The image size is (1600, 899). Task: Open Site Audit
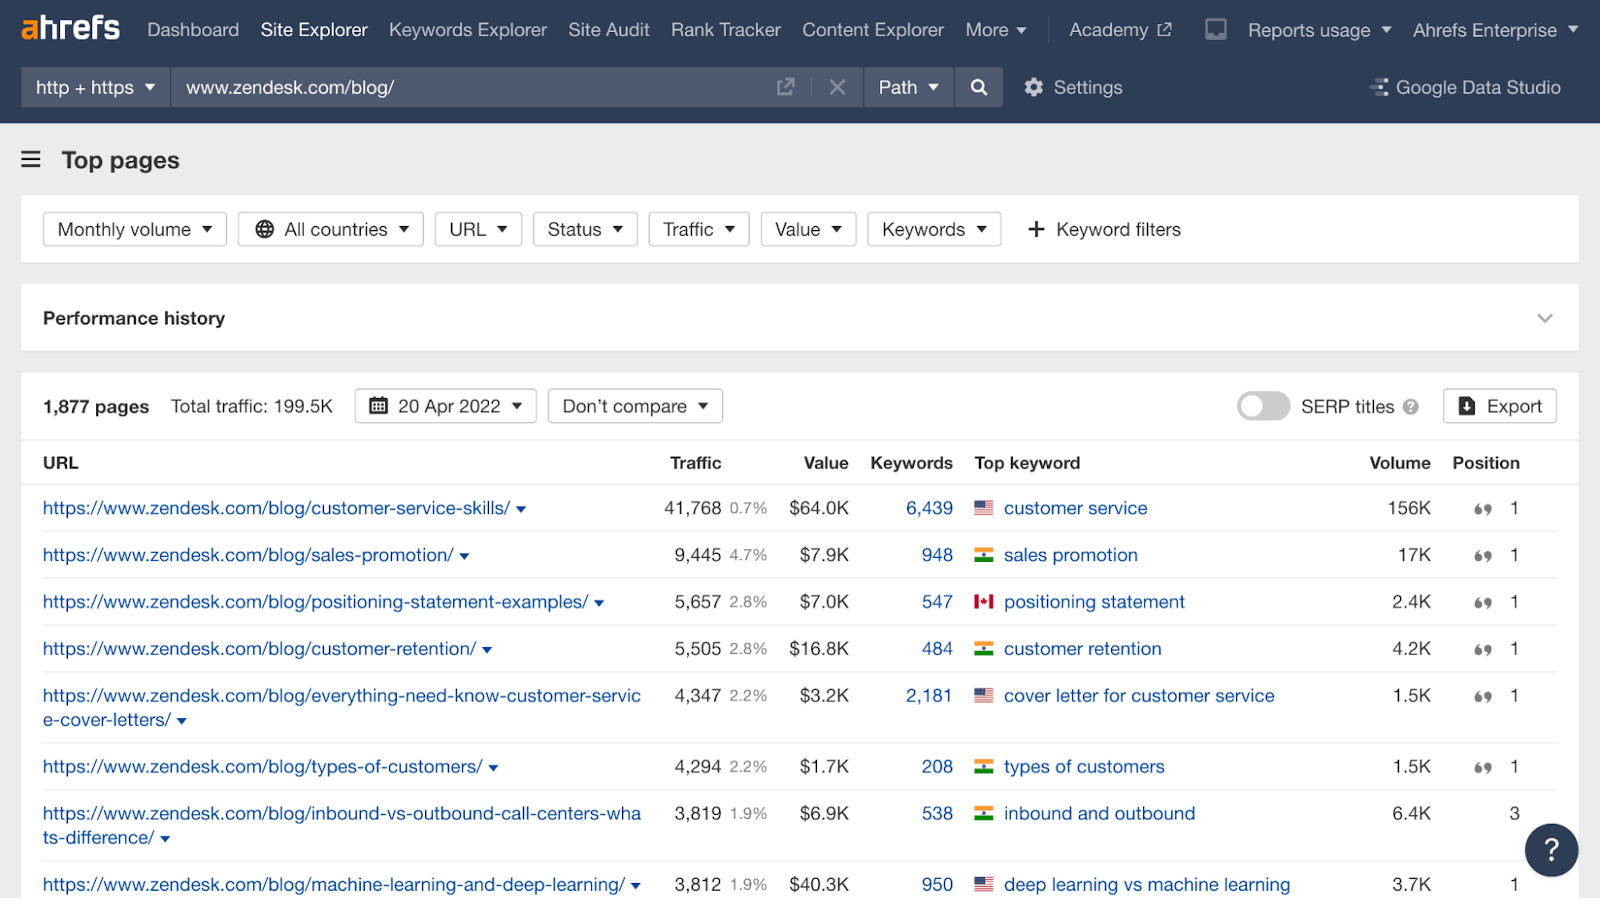(609, 30)
